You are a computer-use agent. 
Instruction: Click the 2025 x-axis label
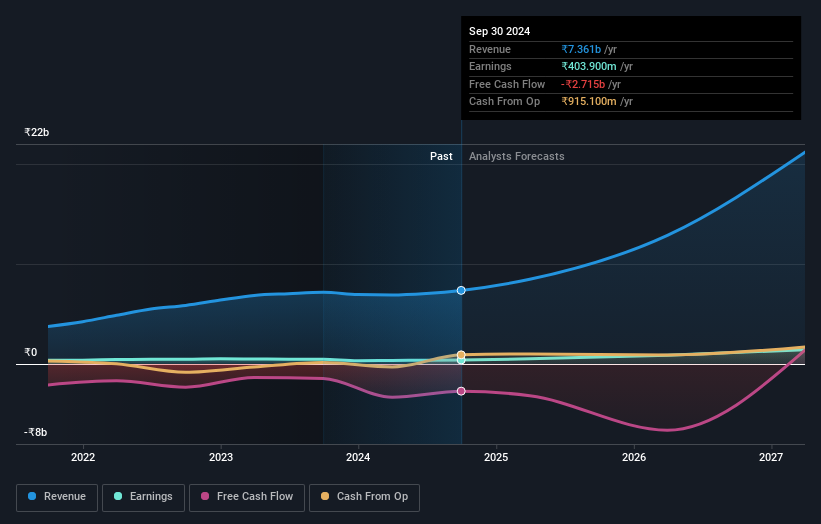pos(496,457)
